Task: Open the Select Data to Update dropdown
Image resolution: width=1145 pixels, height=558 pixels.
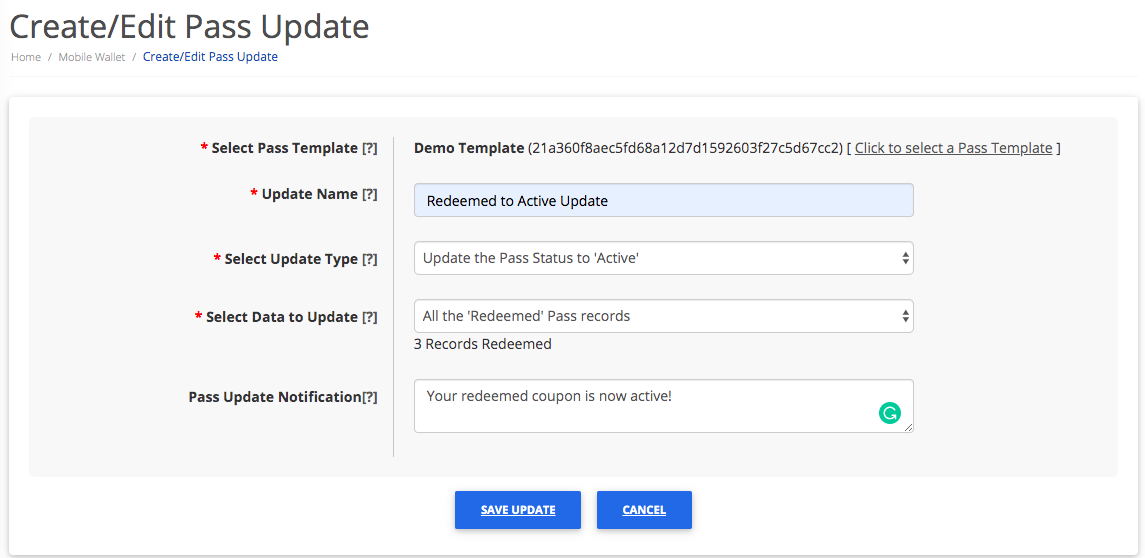Action: [664, 316]
